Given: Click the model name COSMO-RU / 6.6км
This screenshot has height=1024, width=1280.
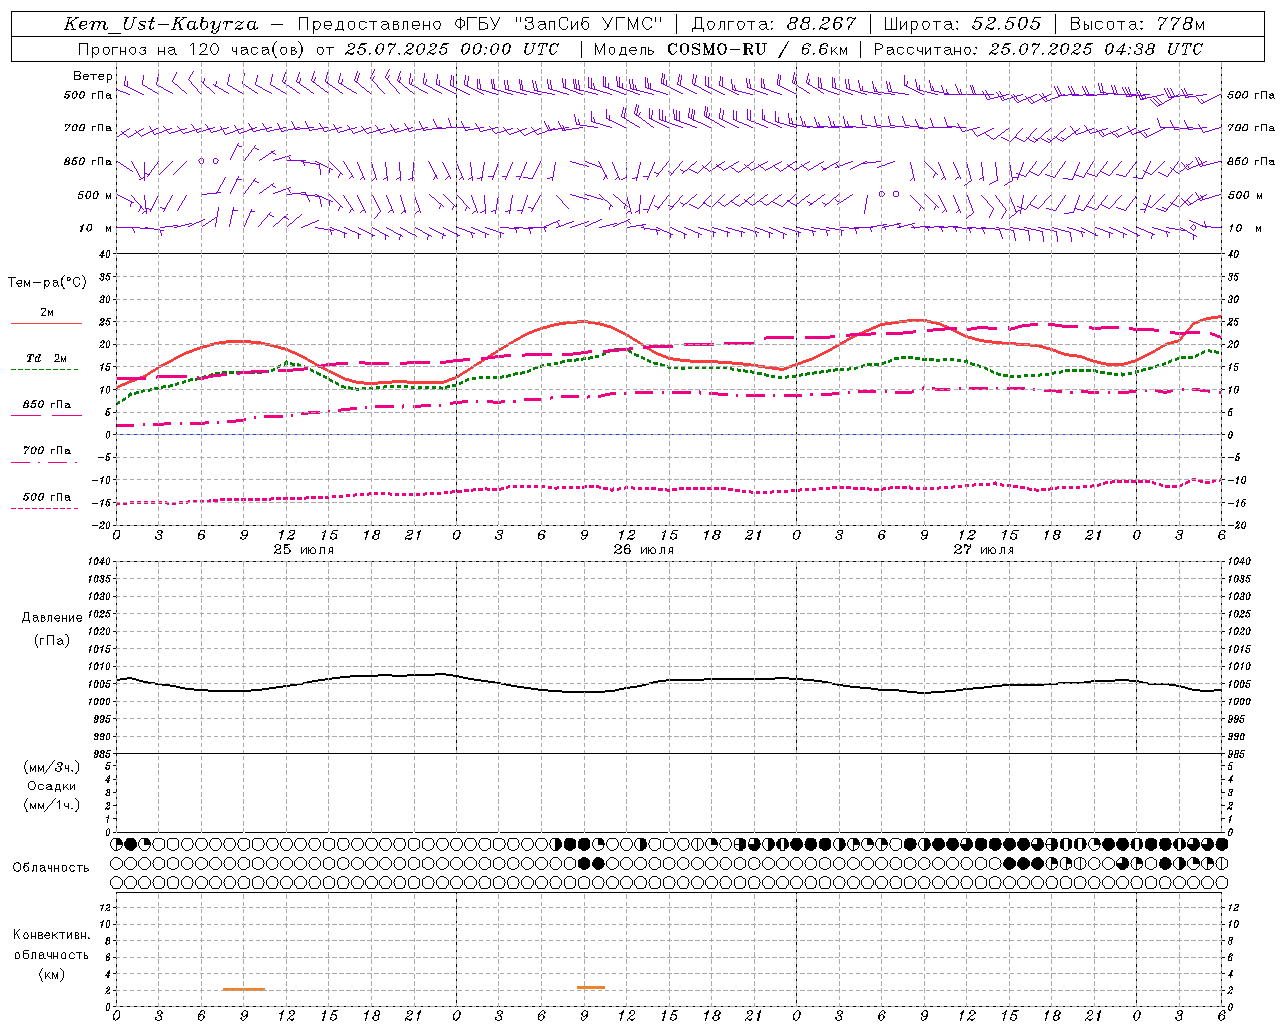Looking at the screenshot, I should coord(757,49).
